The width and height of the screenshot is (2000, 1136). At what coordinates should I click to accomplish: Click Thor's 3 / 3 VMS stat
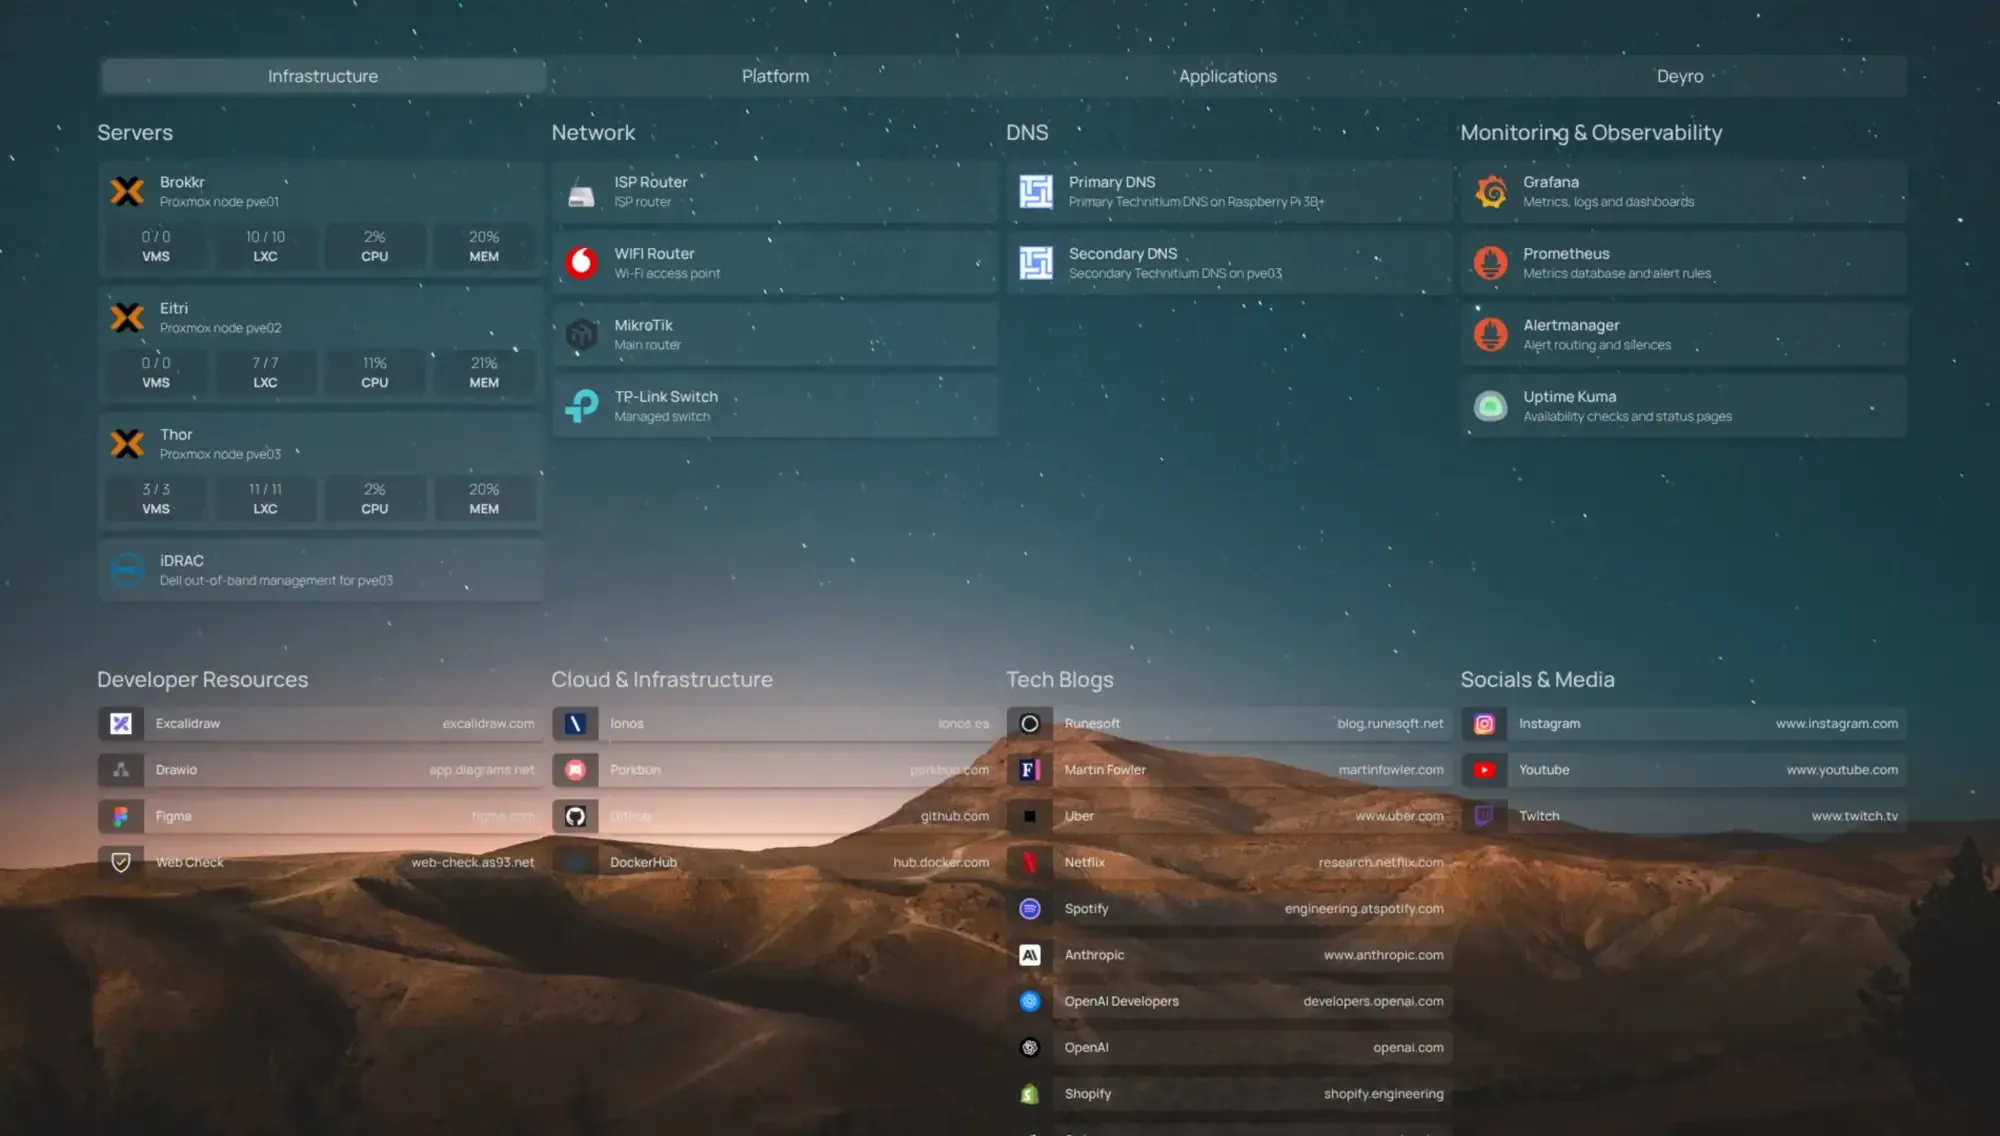click(156, 498)
